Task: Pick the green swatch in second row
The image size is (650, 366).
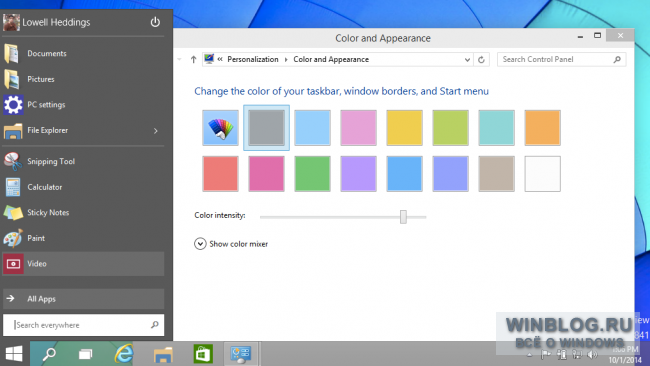Action: click(x=312, y=174)
